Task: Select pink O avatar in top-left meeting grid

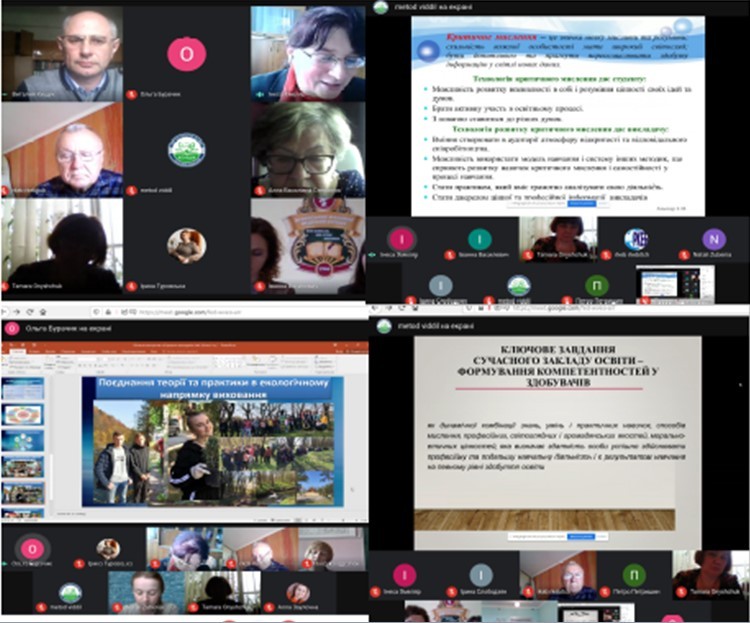Action: pyautogui.click(x=187, y=54)
